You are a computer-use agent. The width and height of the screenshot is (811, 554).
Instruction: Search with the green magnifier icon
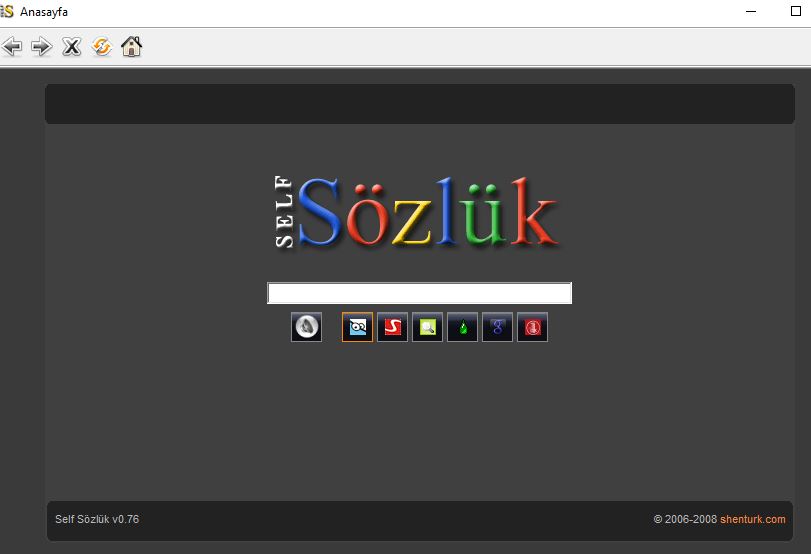click(x=427, y=327)
